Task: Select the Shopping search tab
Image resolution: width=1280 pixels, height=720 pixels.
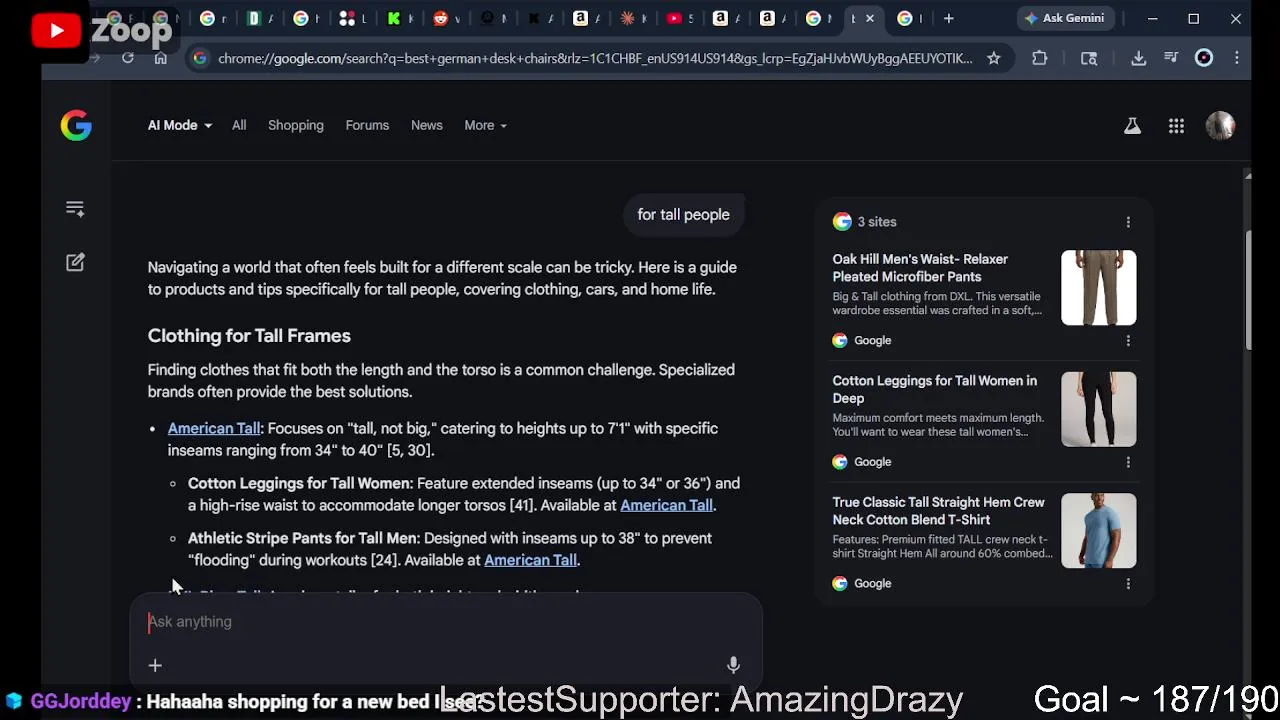Action: pyautogui.click(x=296, y=125)
